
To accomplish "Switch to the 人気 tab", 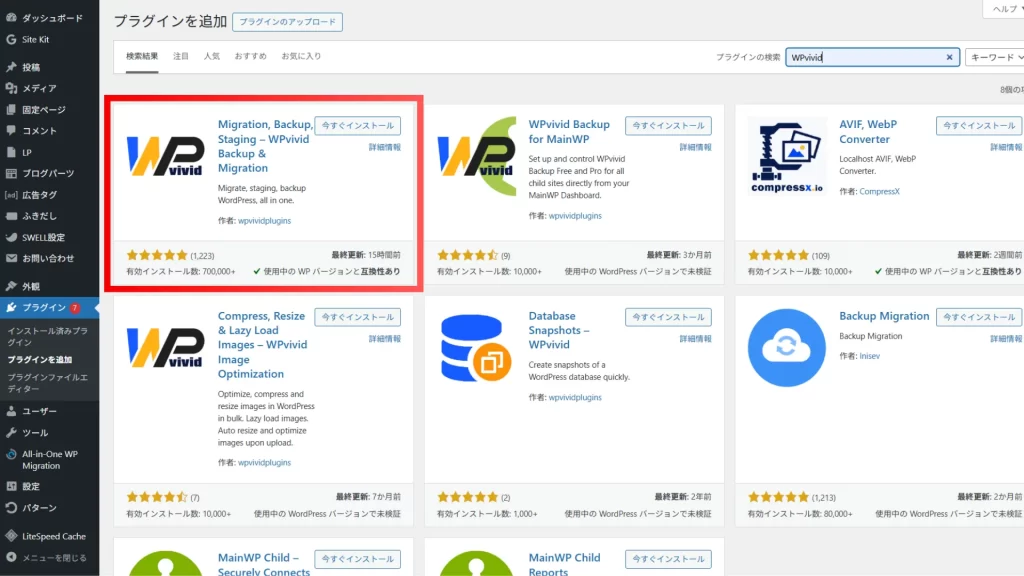I will (212, 56).
